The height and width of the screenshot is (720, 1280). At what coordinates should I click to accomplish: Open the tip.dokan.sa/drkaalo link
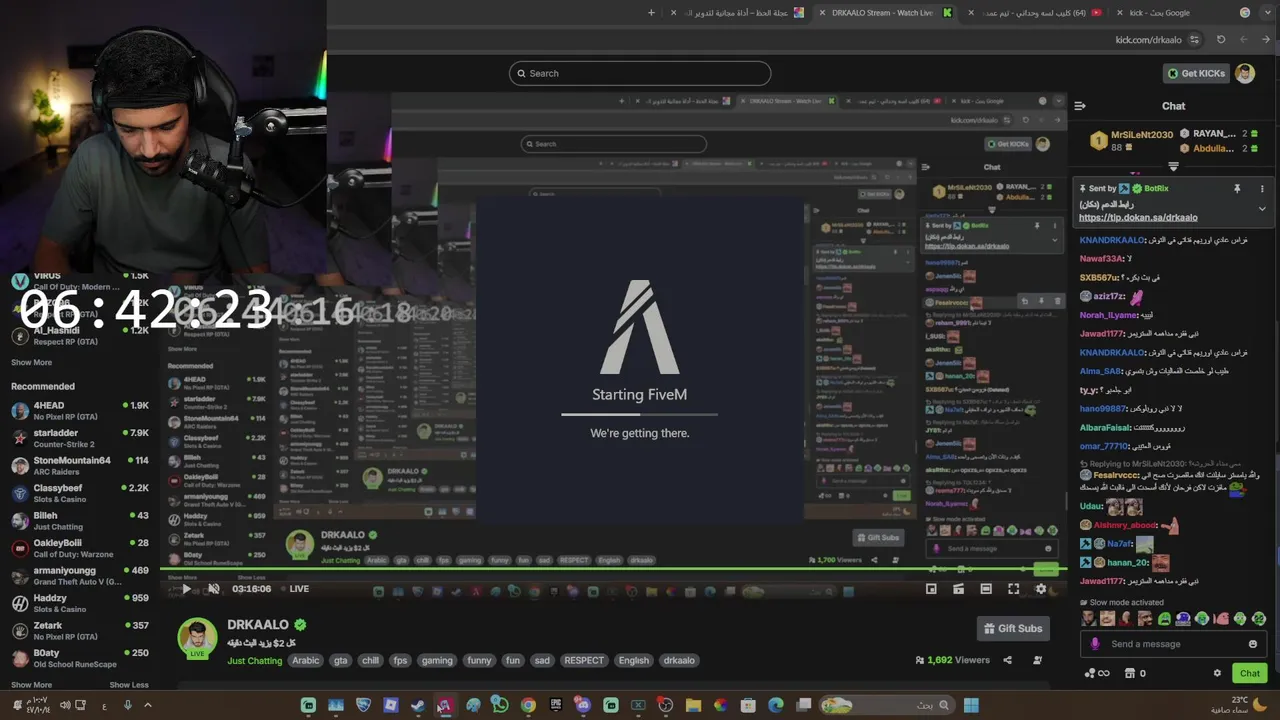(1138, 217)
